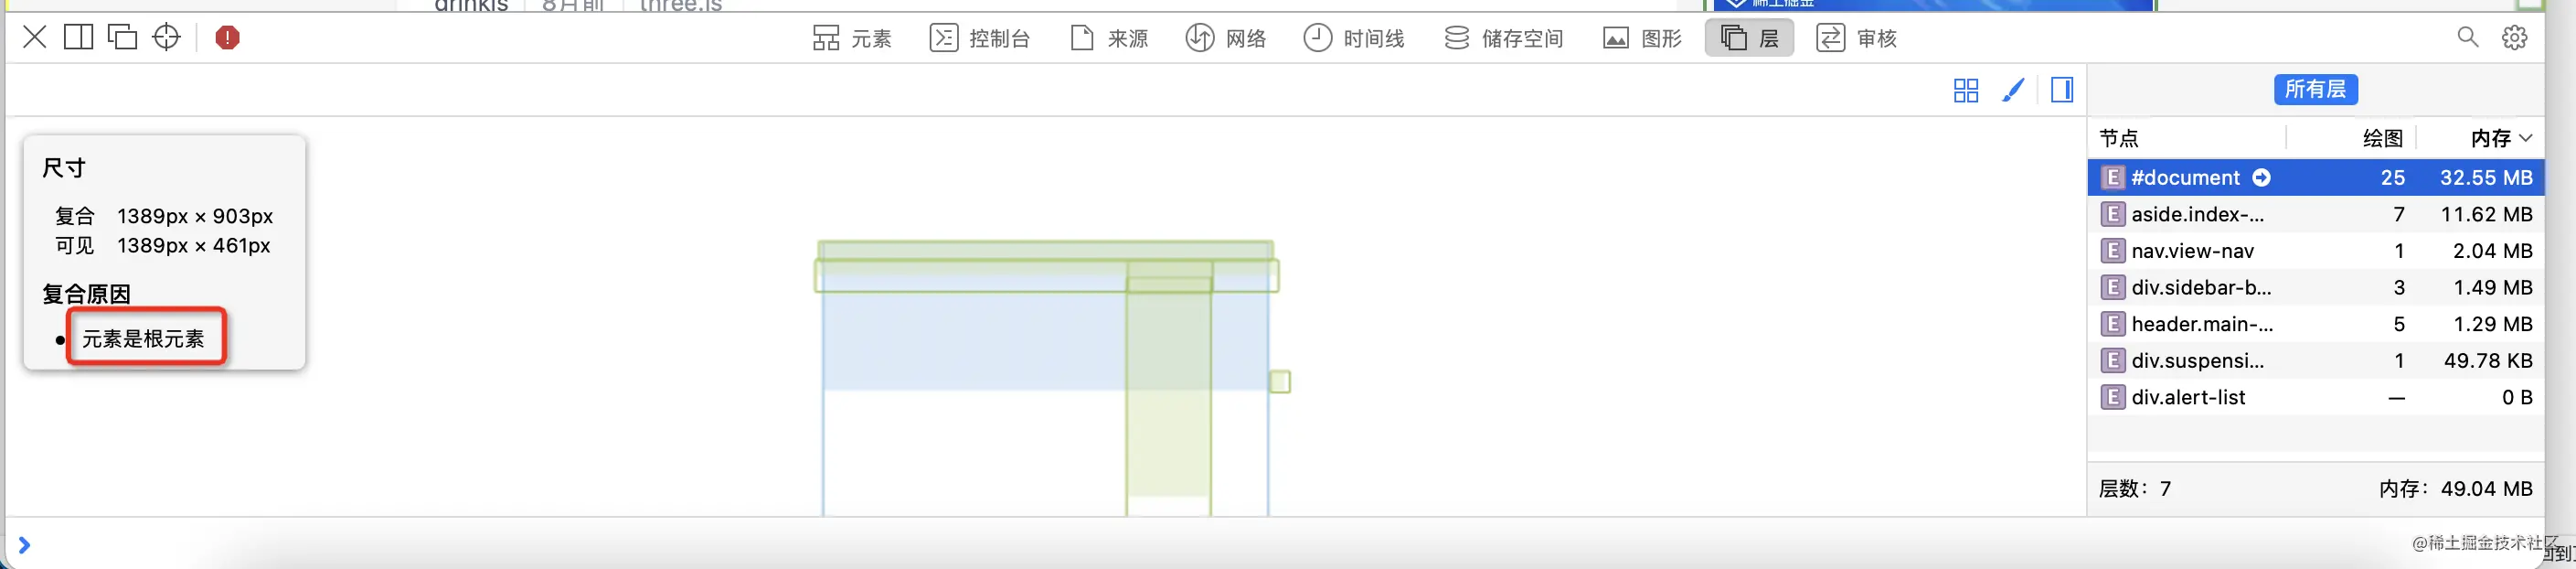
Task: Dock inspector to the side of window
Action: click(78, 38)
